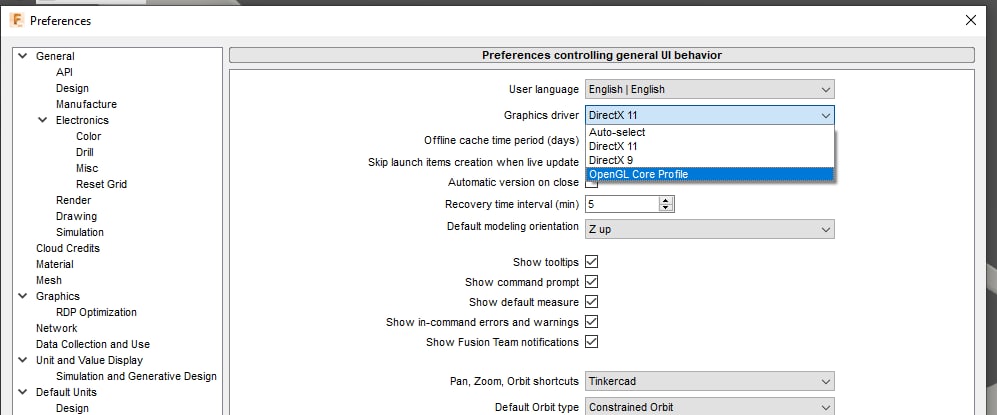The width and height of the screenshot is (997, 415).
Task: Click the Fusion 360 logo in title bar
Action: coord(17,20)
